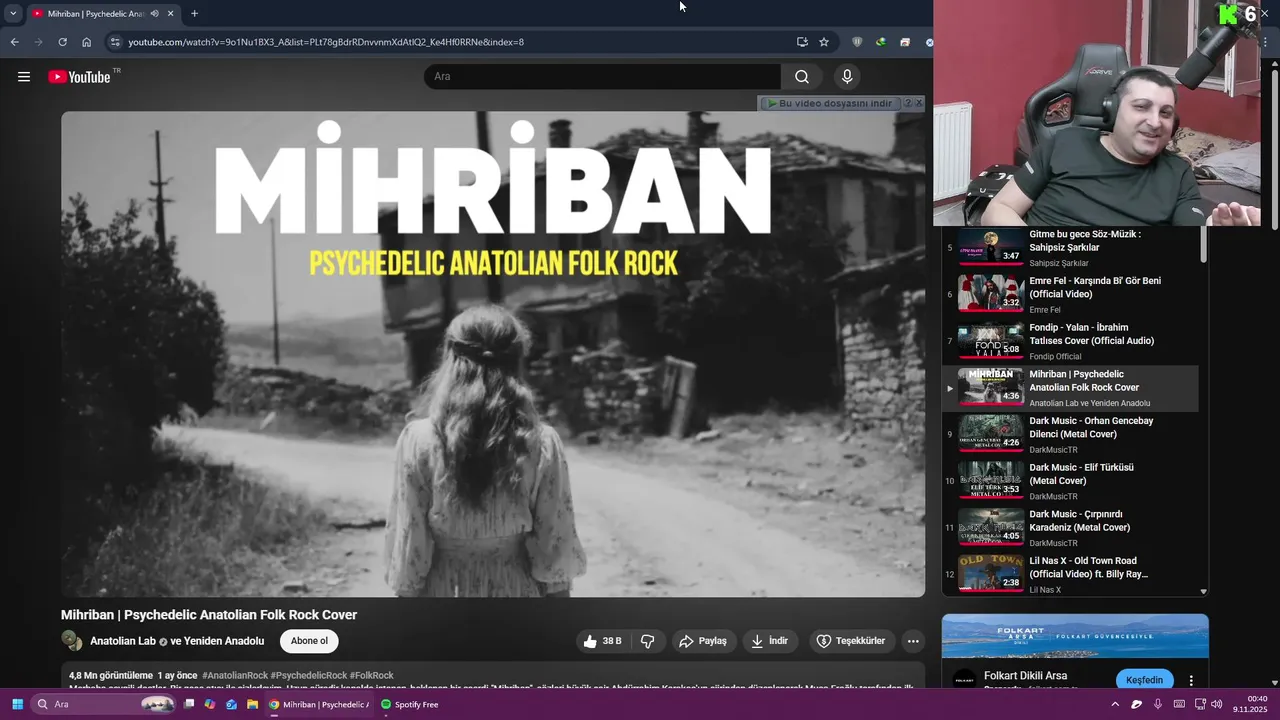Open the Yeniden Anadolu channel link
This screenshot has height=720, width=1280.
coord(225,641)
